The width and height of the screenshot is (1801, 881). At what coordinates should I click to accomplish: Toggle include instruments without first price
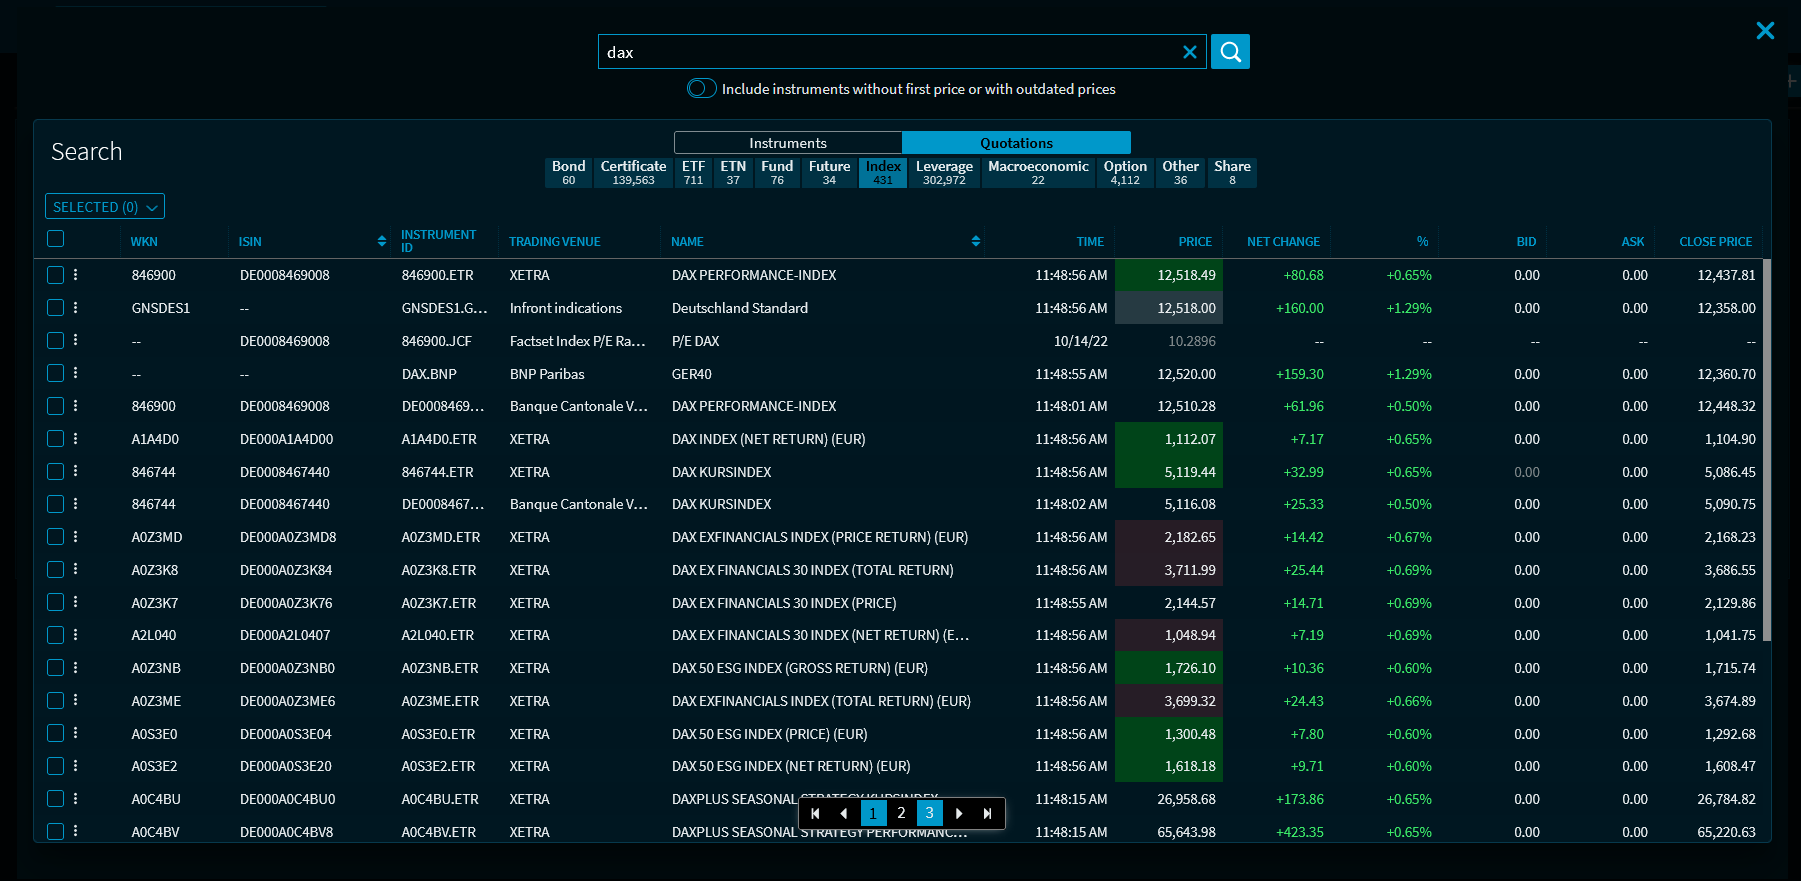pos(702,89)
